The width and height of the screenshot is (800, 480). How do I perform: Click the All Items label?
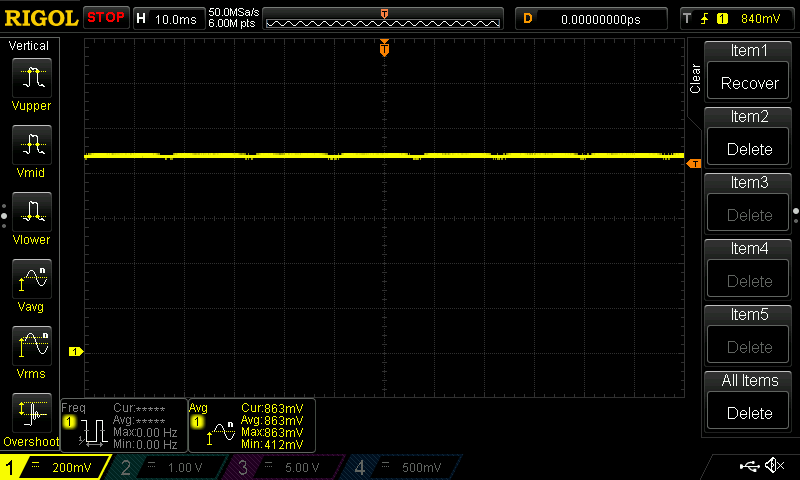pos(749,381)
